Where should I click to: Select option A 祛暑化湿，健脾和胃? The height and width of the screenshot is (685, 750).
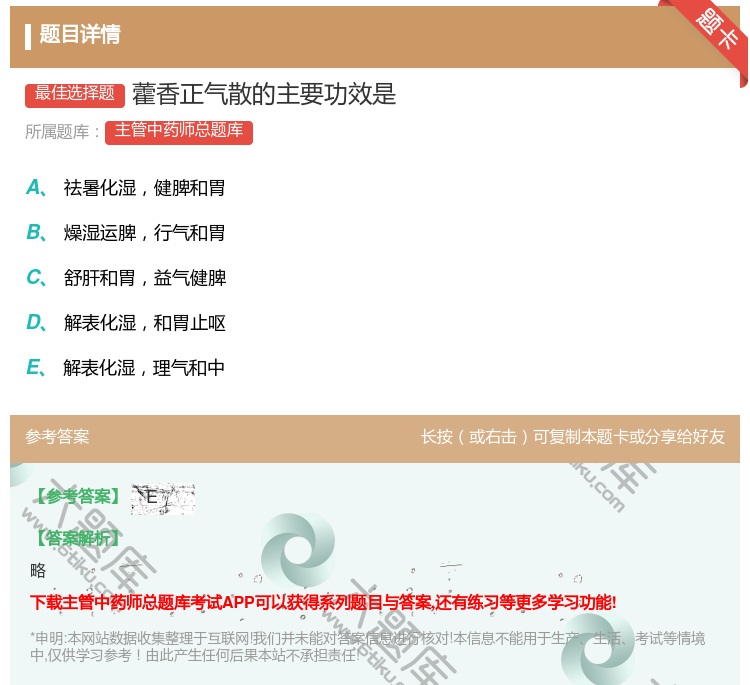pos(144,188)
